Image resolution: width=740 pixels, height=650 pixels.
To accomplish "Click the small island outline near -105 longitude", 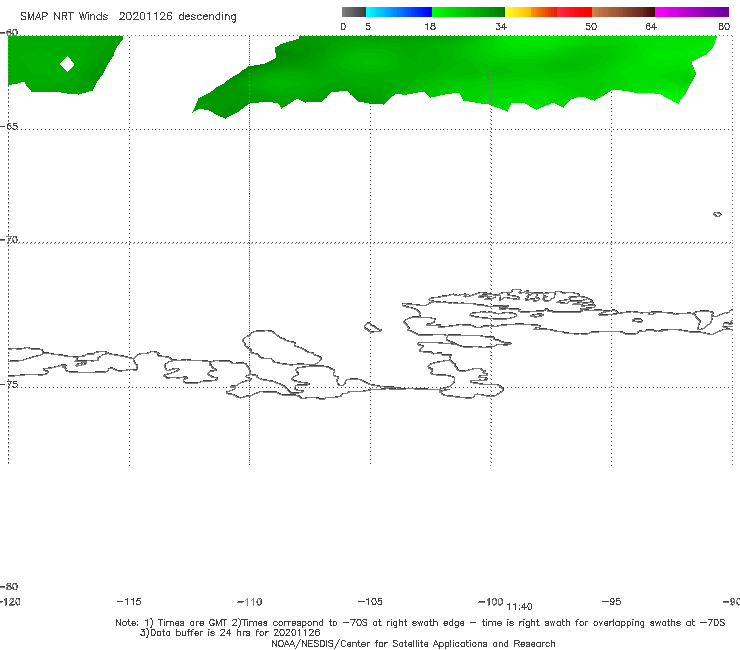I will [372, 327].
